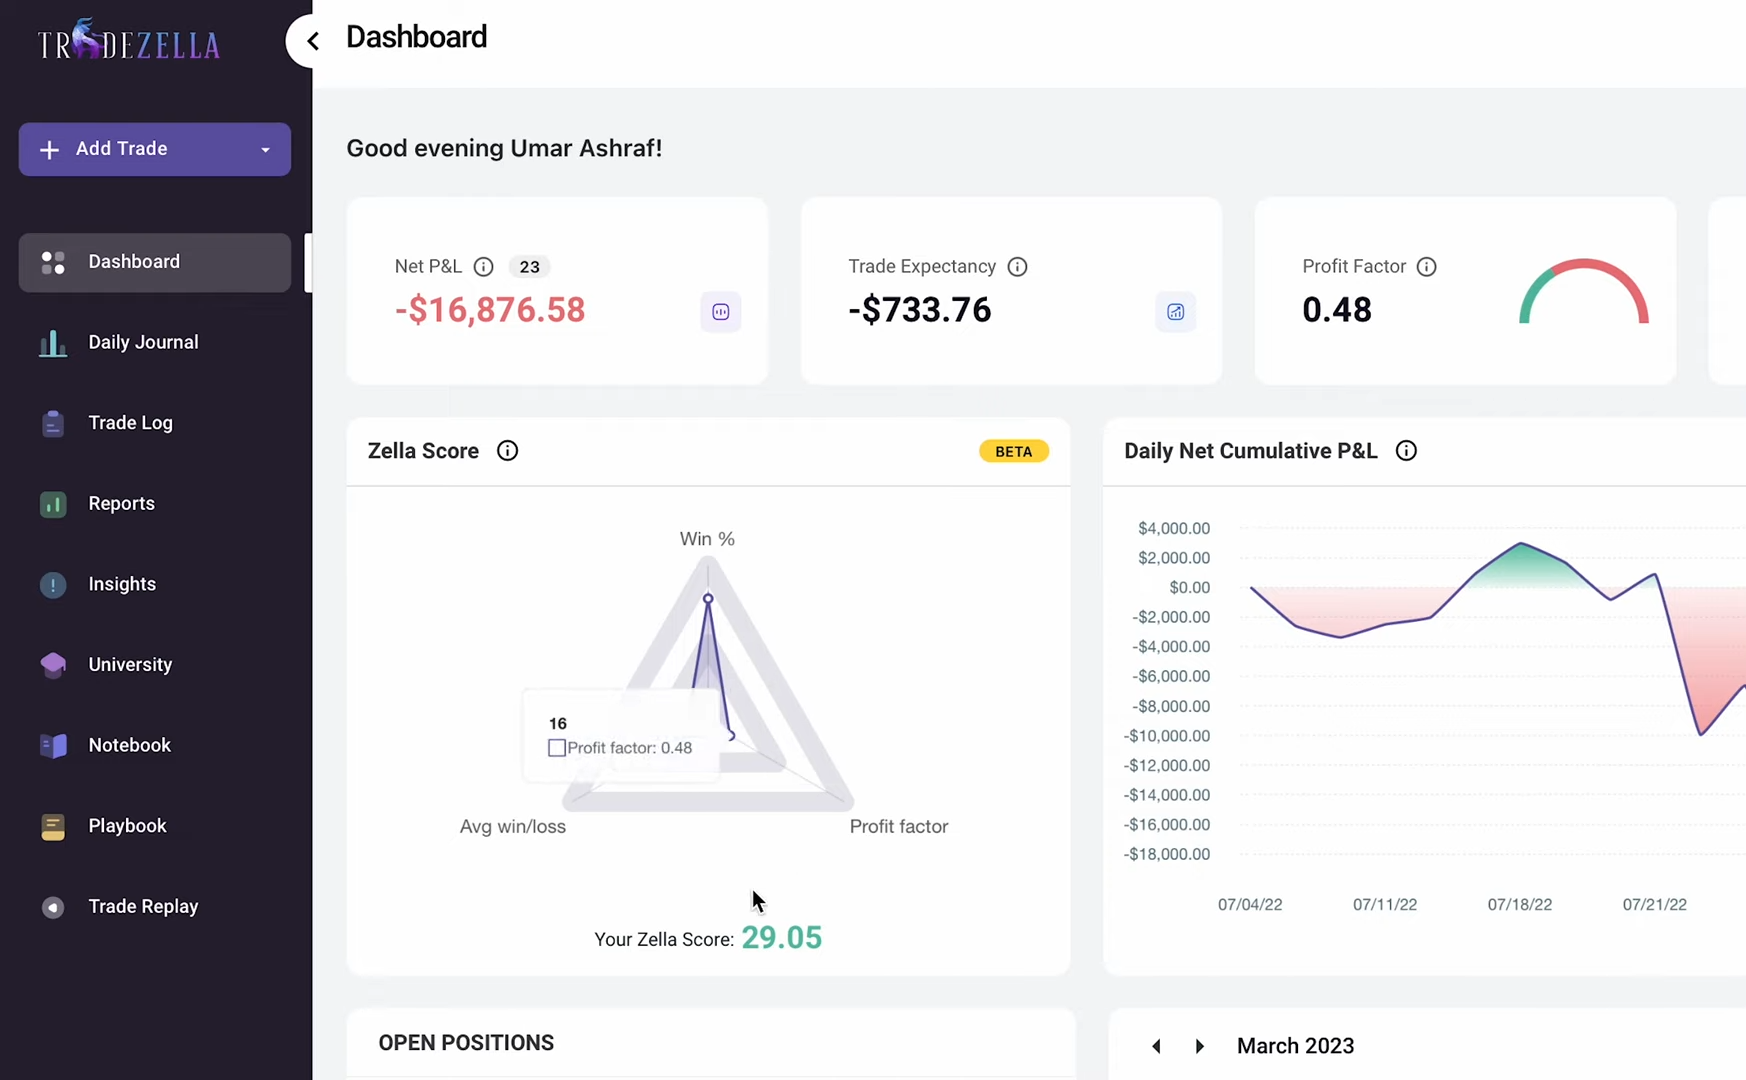Go to previous month in calendar
The width and height of the screenshot is (1746, 1080).
1156,1046
